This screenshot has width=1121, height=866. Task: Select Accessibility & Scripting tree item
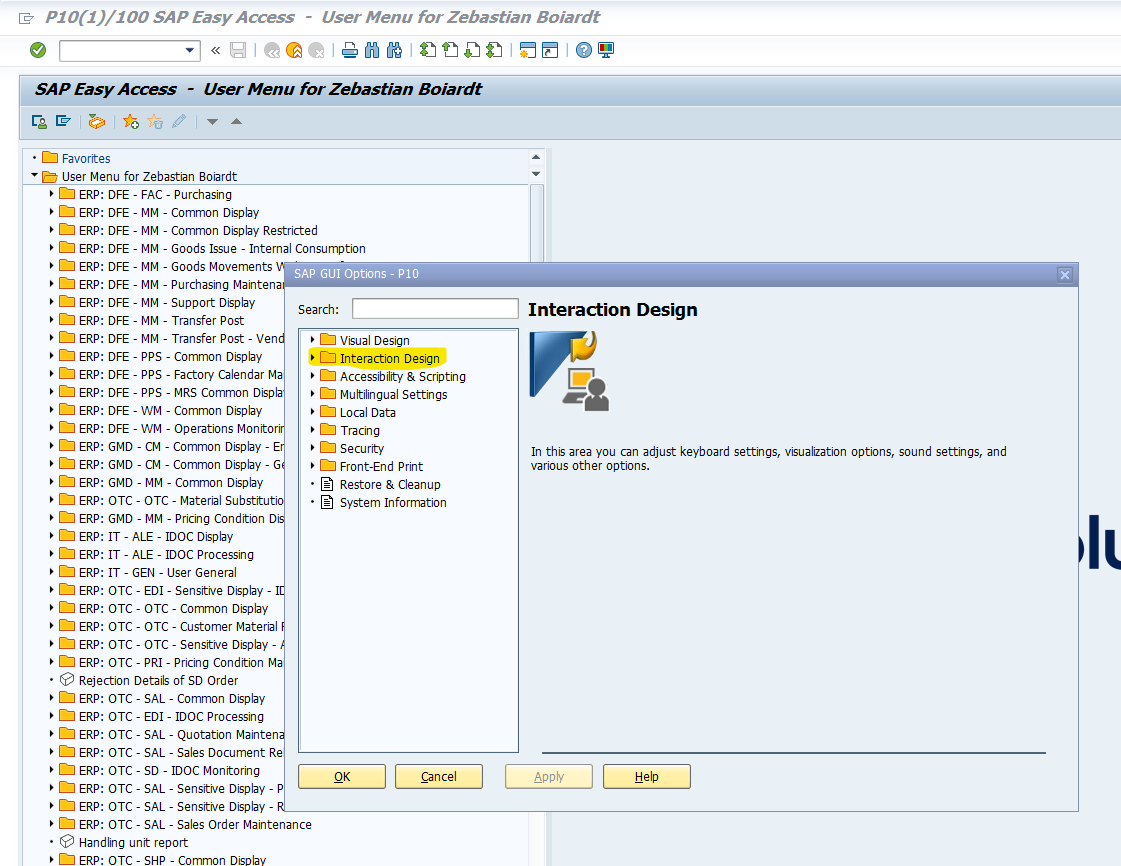(x=403, y=376)
